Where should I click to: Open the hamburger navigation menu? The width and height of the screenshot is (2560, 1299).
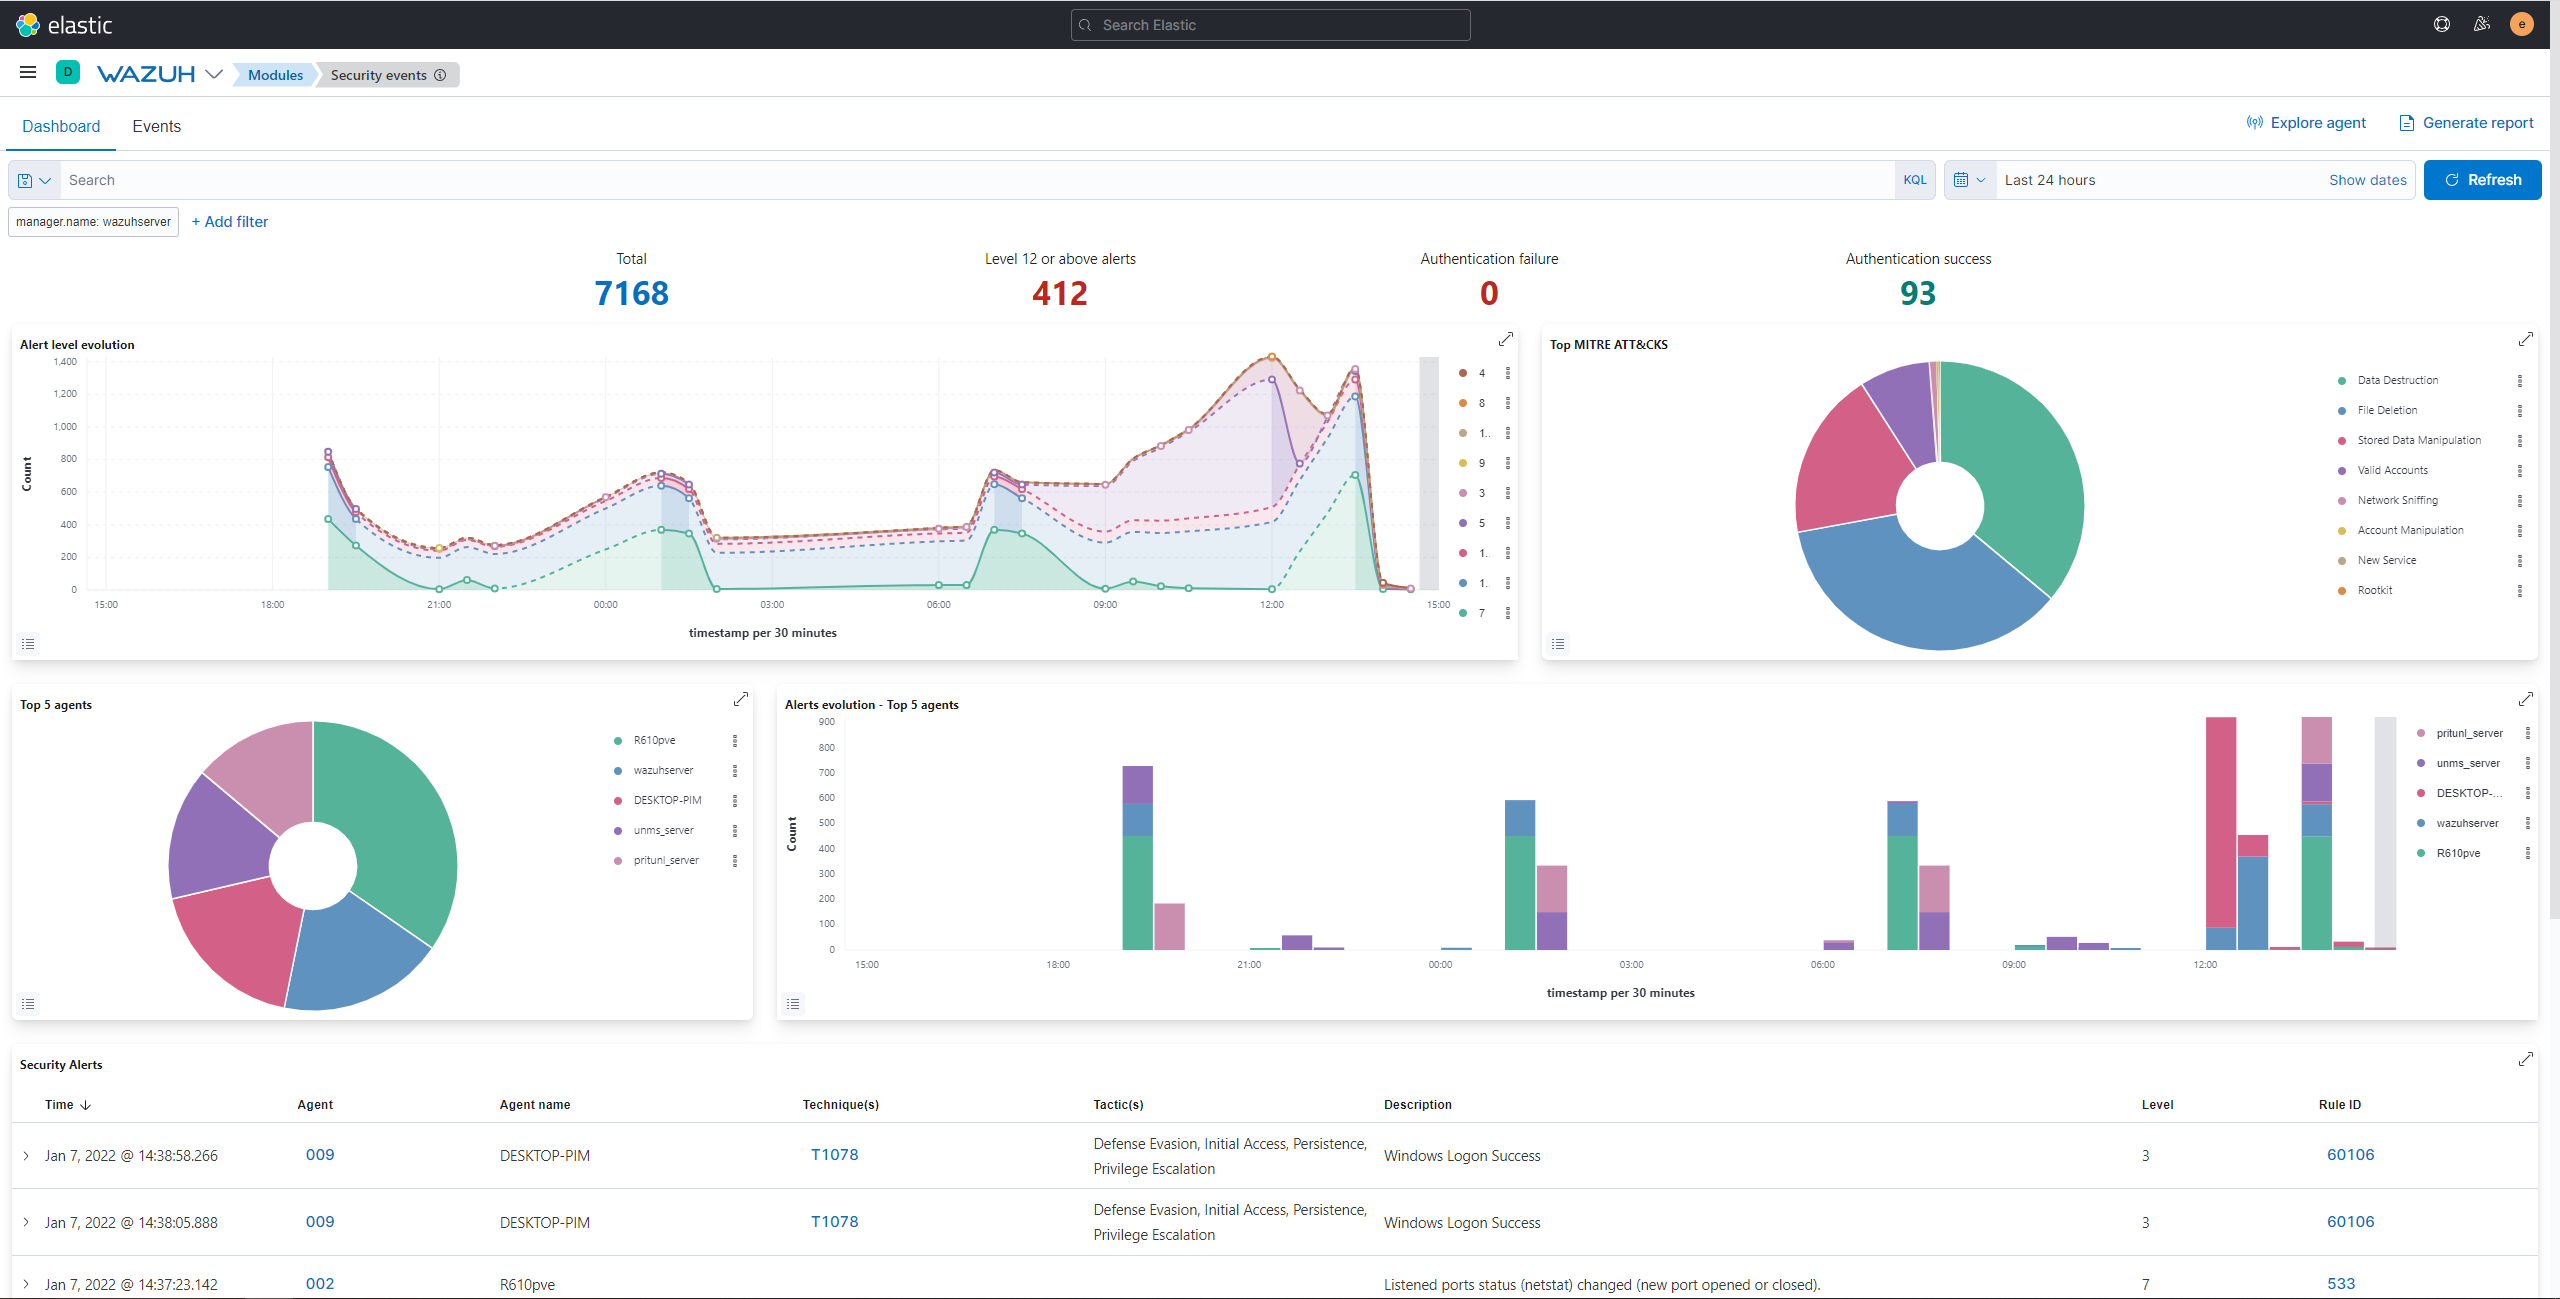(x=28, y=72)
